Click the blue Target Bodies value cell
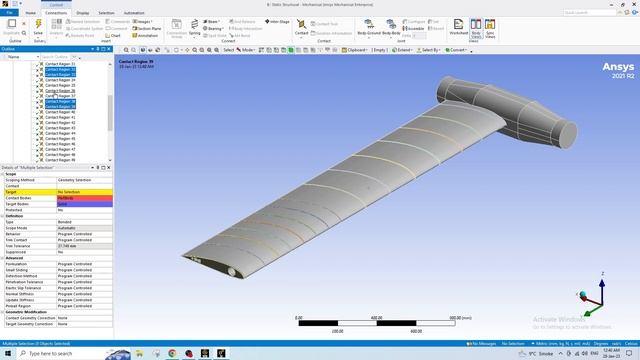The width and height of the screenshot is (640, 360). click(84, 204)
